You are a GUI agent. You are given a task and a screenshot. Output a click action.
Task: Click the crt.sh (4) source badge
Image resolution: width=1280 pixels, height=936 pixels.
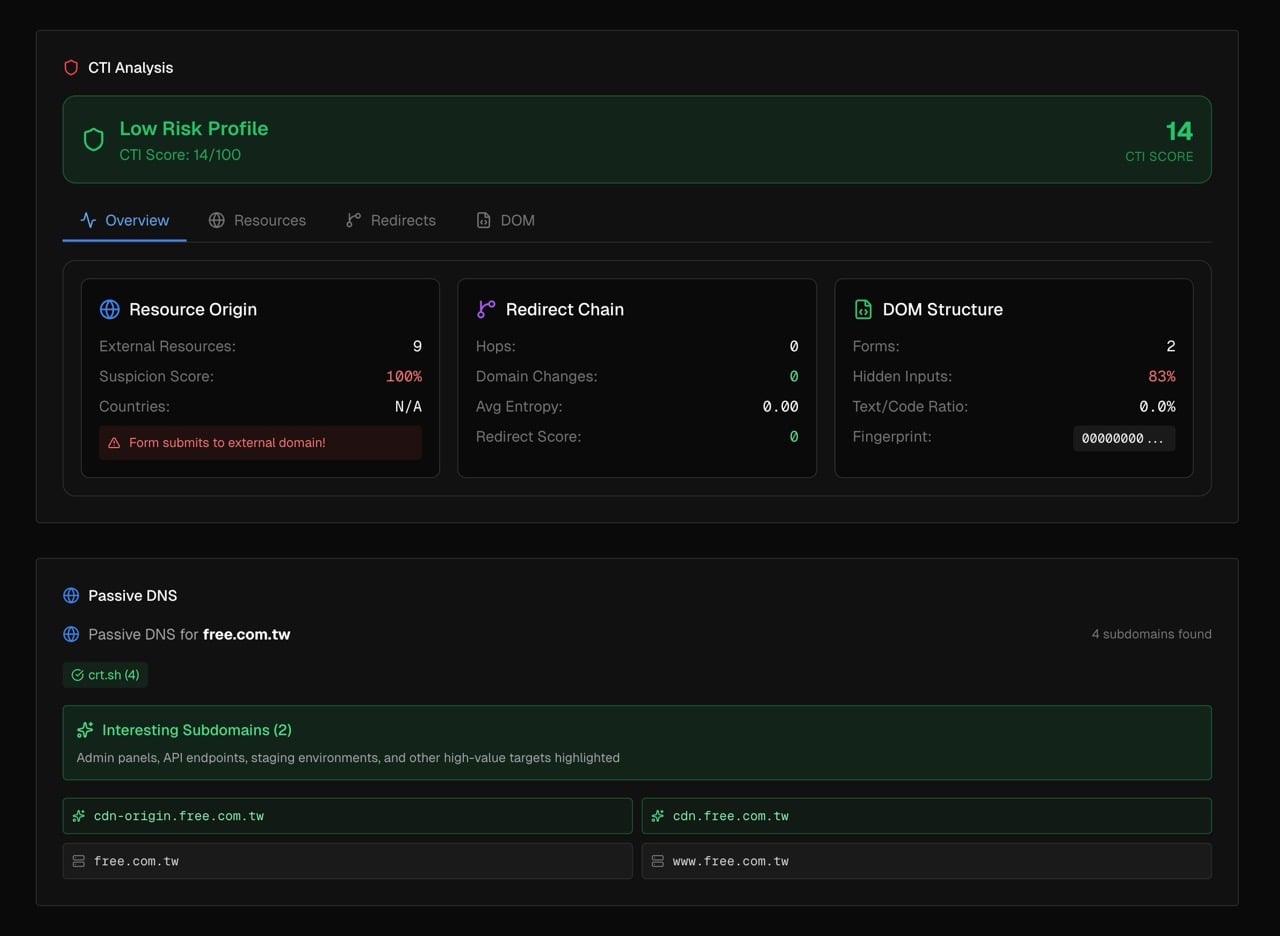click(105, 676)
